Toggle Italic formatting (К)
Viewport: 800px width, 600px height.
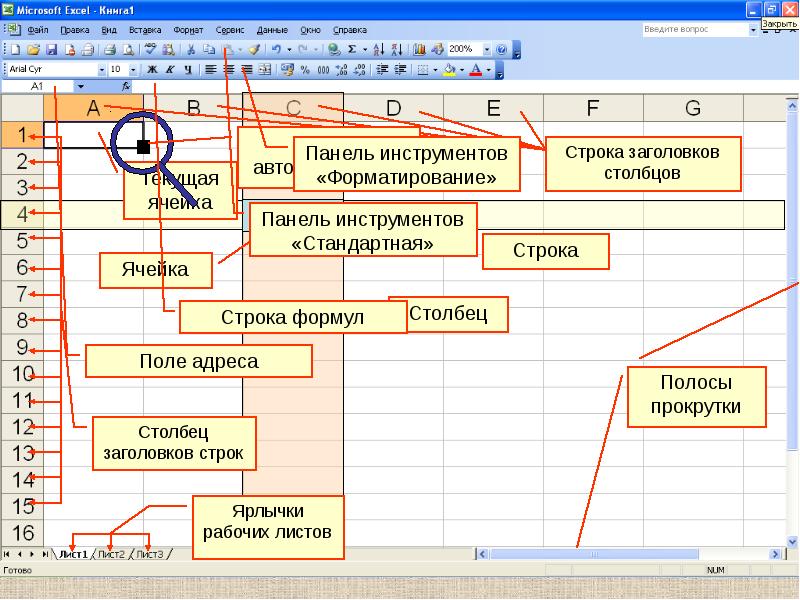coord(170,69)
